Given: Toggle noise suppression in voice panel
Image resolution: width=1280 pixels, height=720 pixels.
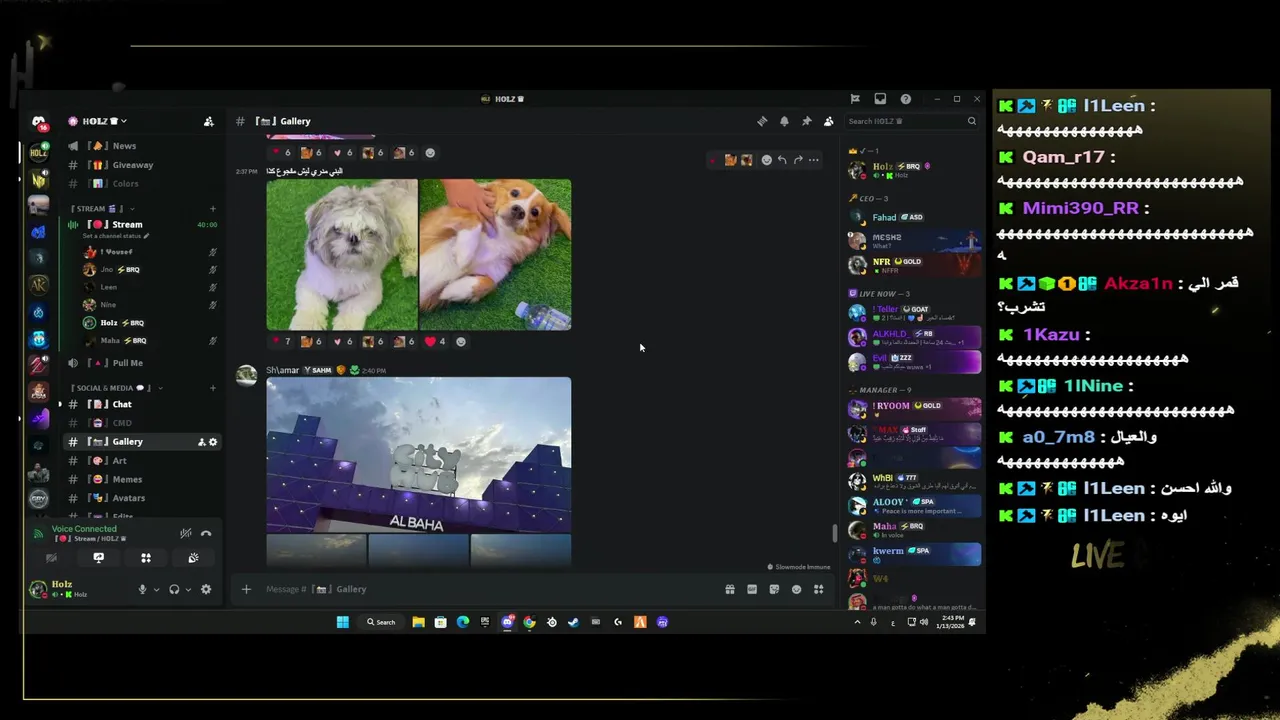Looking at the screenshot, I should (x=186, y=533).
